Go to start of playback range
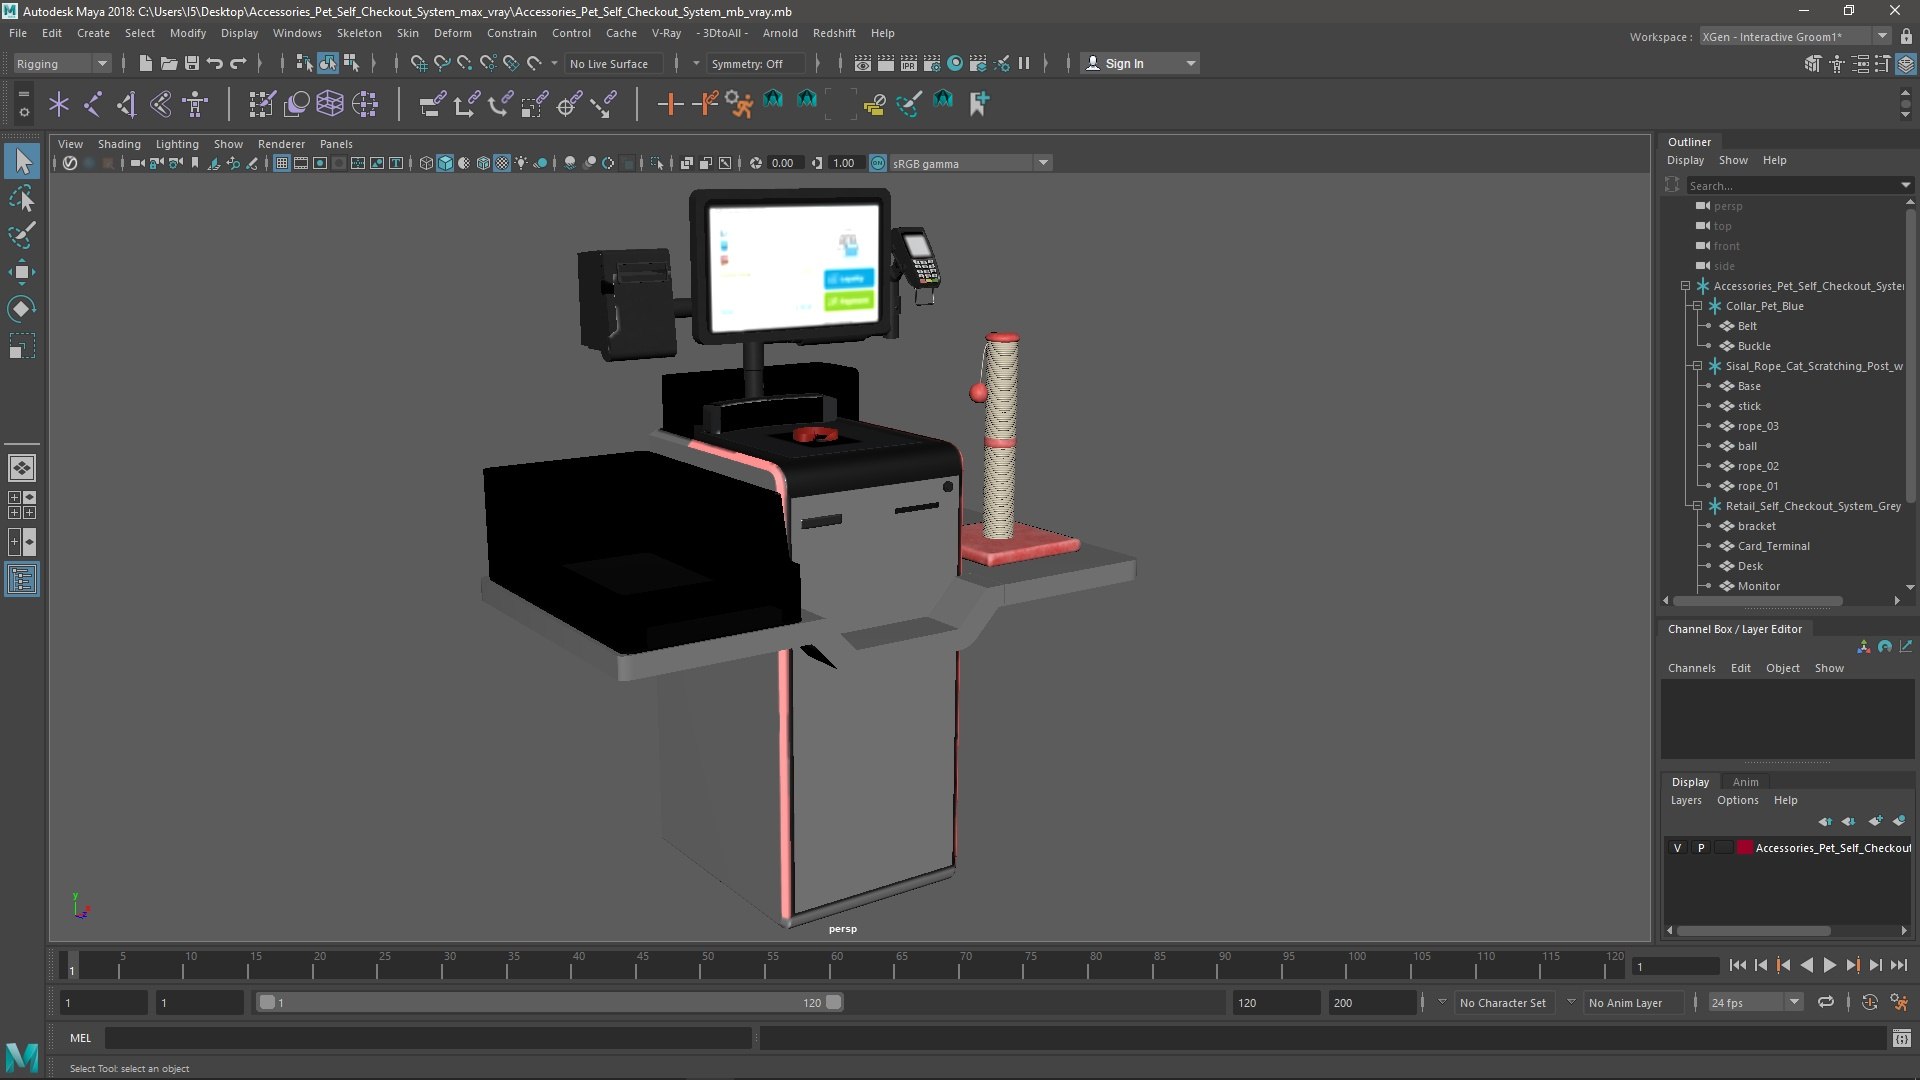 click(1738, 966)
